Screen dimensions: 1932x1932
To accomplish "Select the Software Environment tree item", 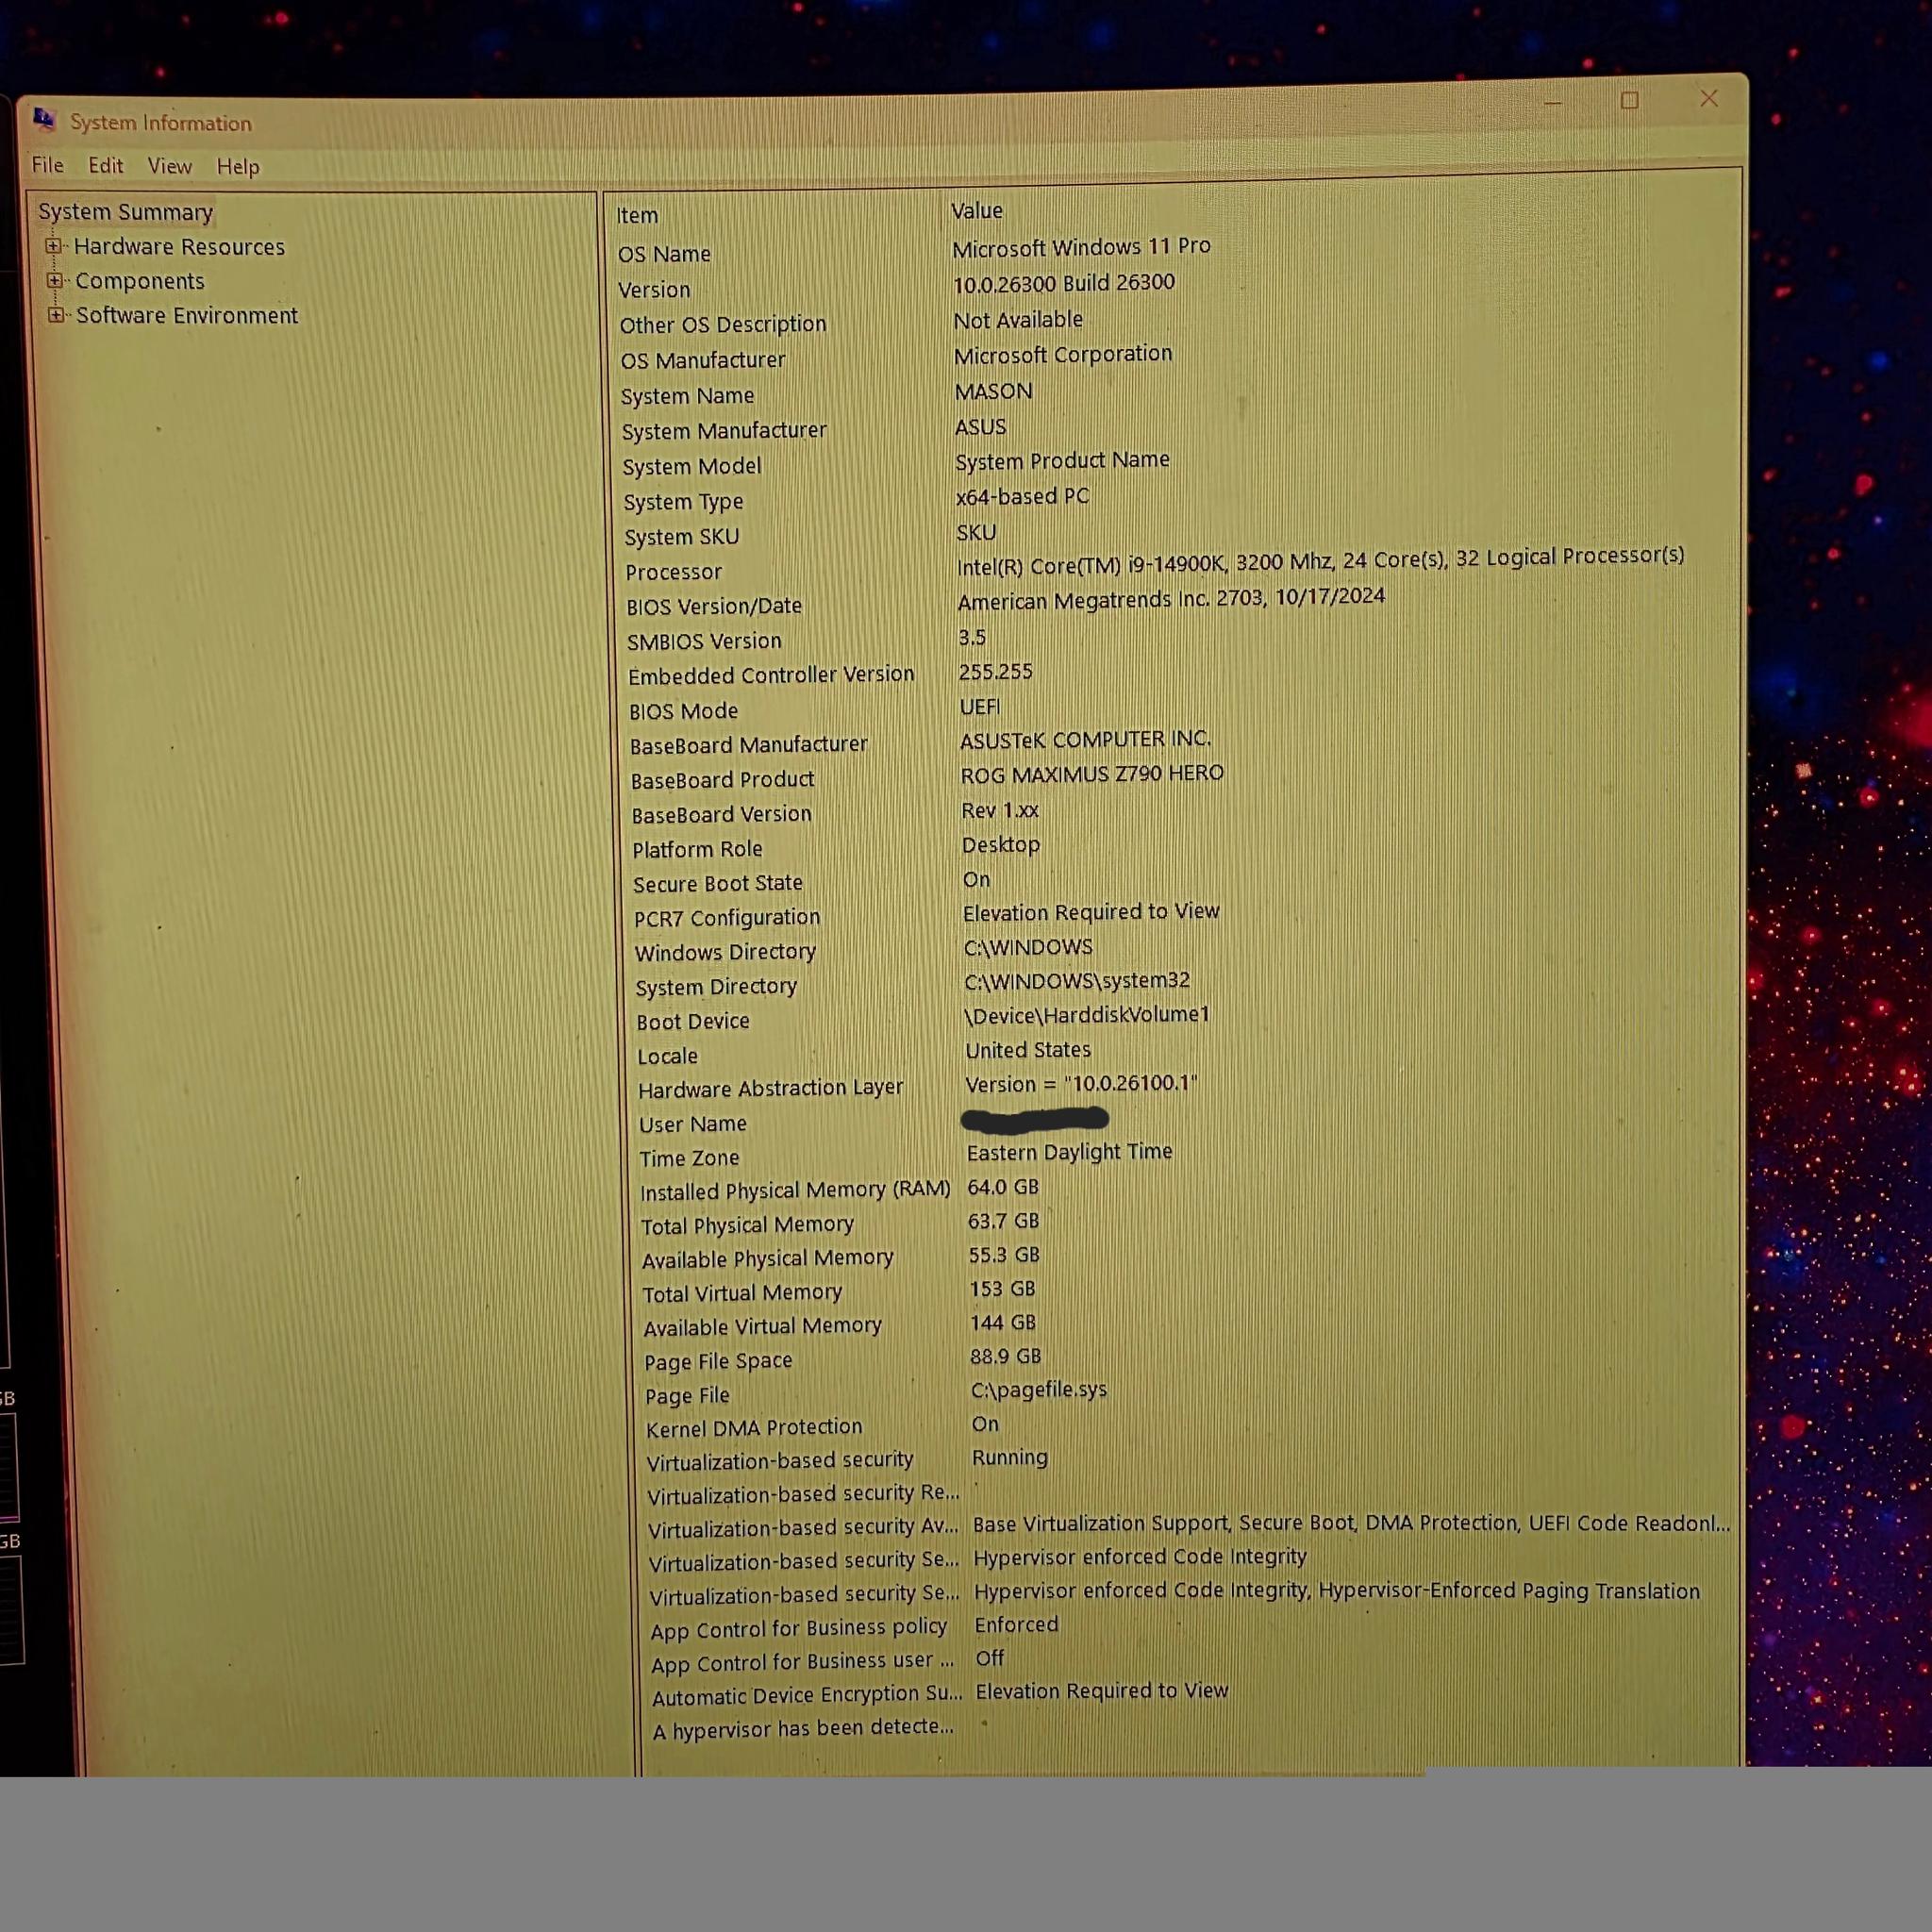I will point(187,315).
